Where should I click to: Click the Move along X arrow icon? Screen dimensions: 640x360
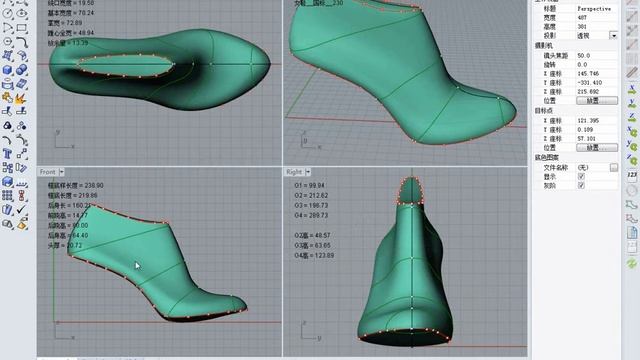click(632, 89)
